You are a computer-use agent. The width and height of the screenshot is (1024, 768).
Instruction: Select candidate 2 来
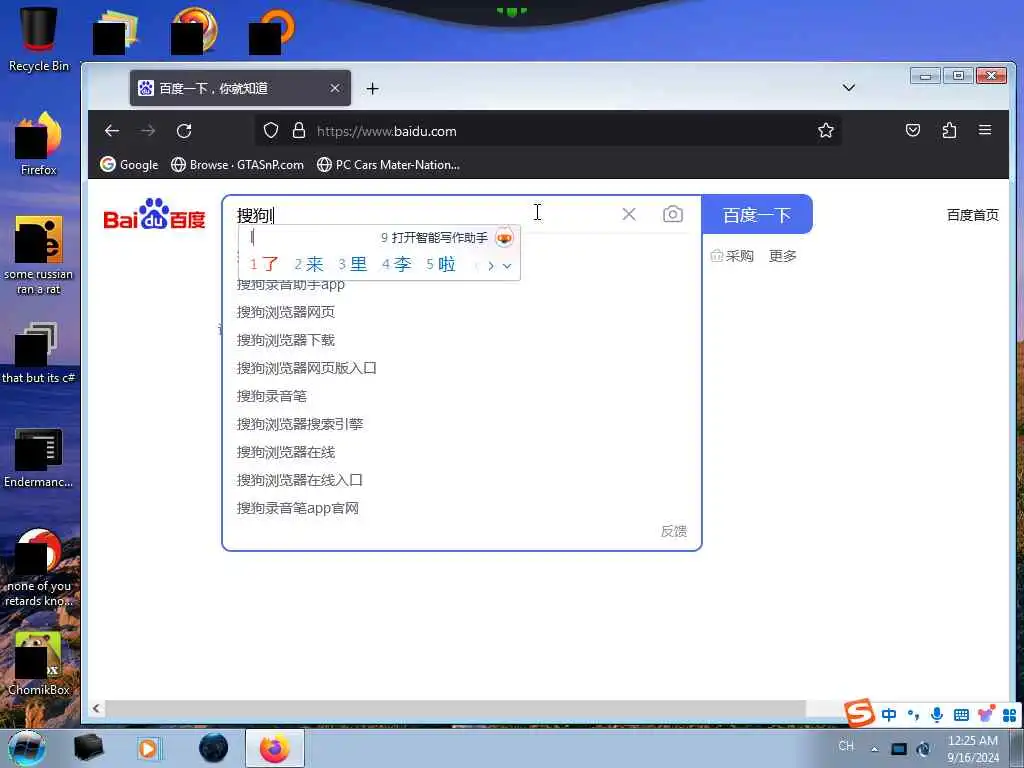308,264
